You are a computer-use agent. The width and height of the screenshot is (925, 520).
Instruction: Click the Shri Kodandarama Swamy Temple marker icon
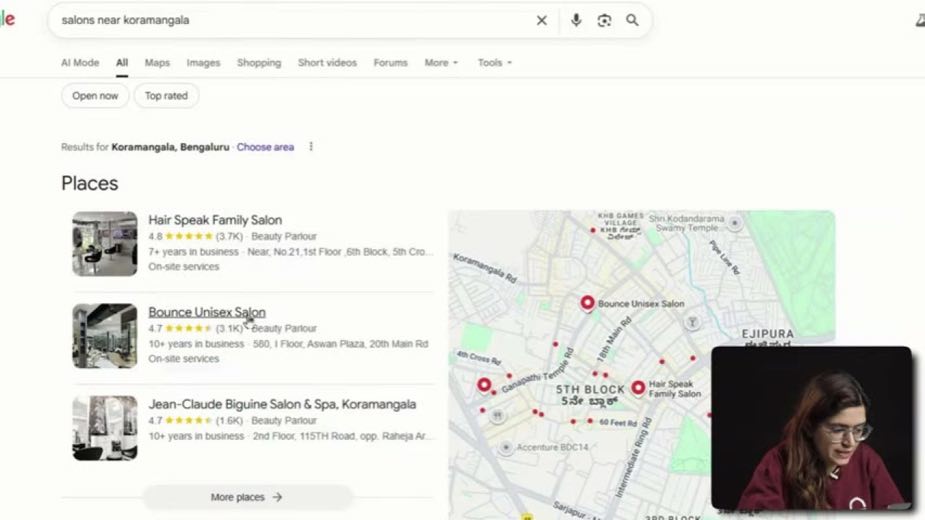pyautogui.click(x=734, y=223)
